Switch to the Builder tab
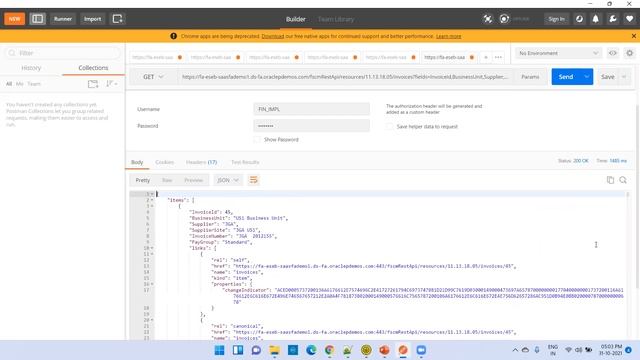640x360 pixels. click(x=296, y=19)
